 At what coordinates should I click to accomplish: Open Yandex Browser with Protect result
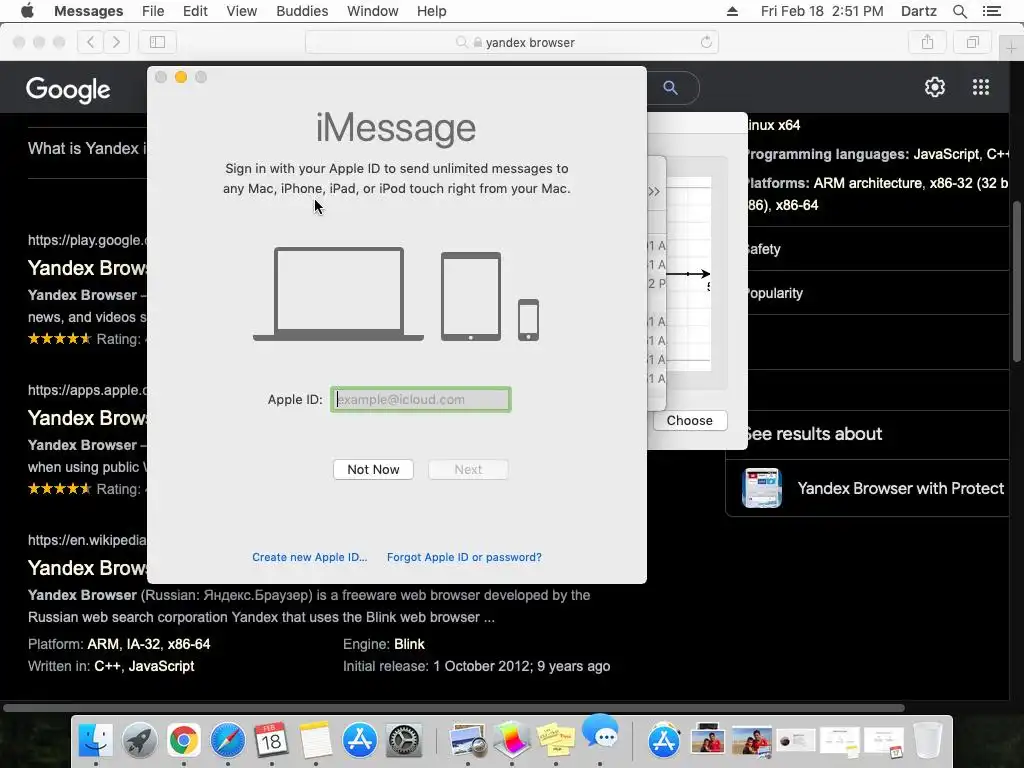click(900, 488)
